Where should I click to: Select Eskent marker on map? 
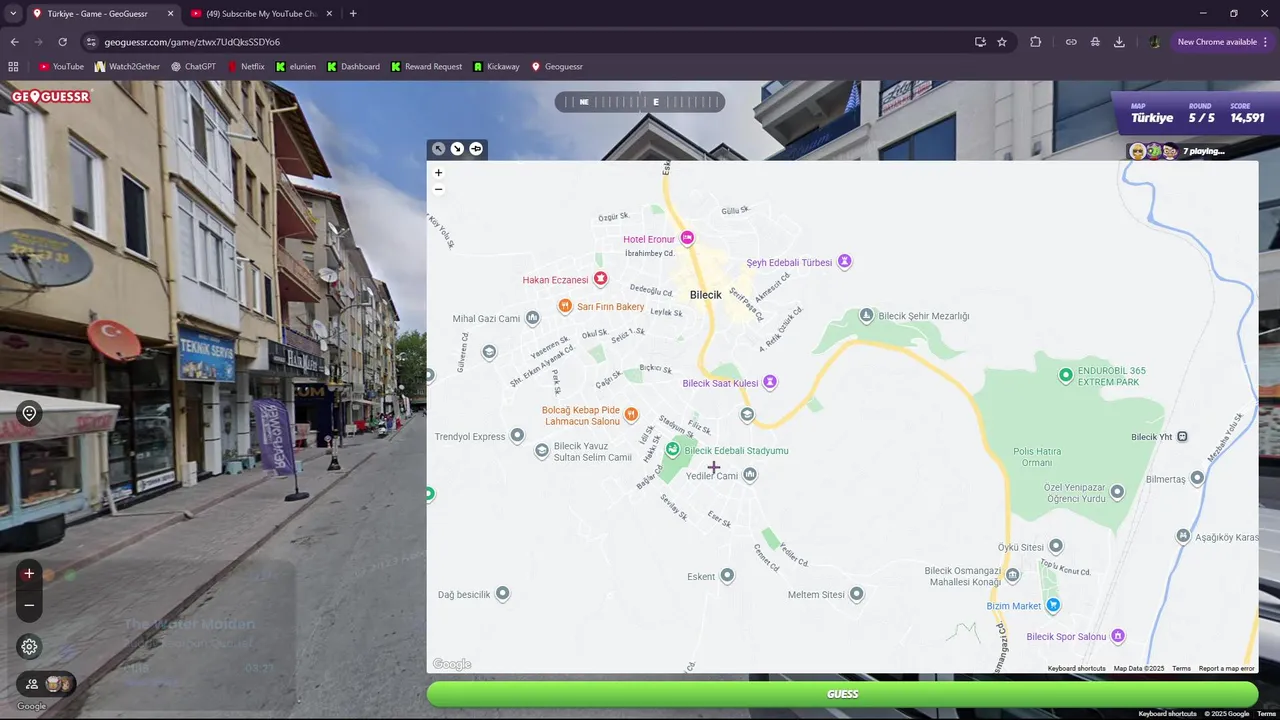coord(727,576)
